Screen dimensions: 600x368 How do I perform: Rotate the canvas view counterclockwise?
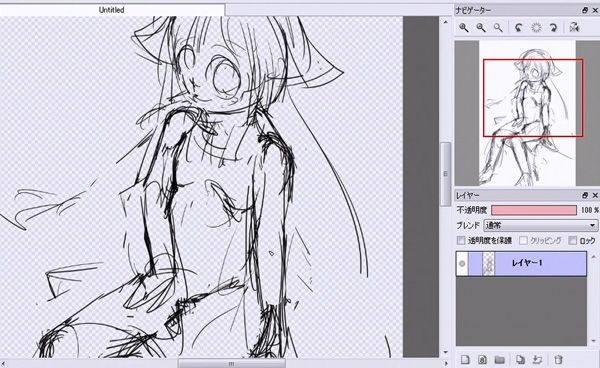pos(519,28)
